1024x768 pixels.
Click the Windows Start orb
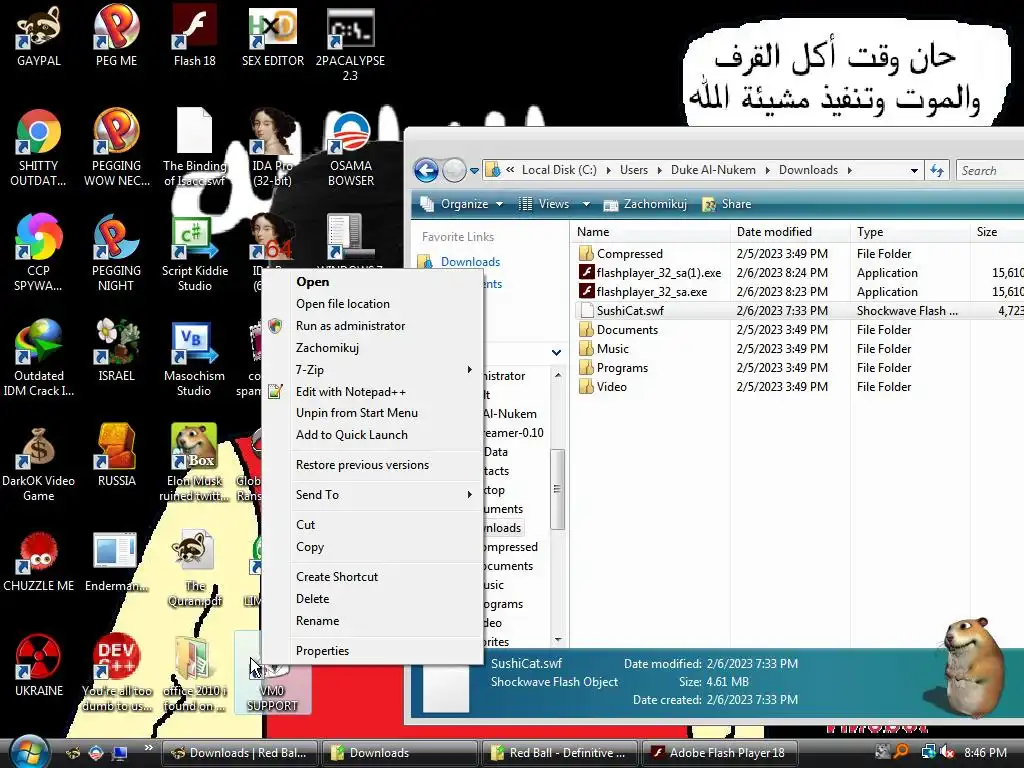[x=27, y=752]
